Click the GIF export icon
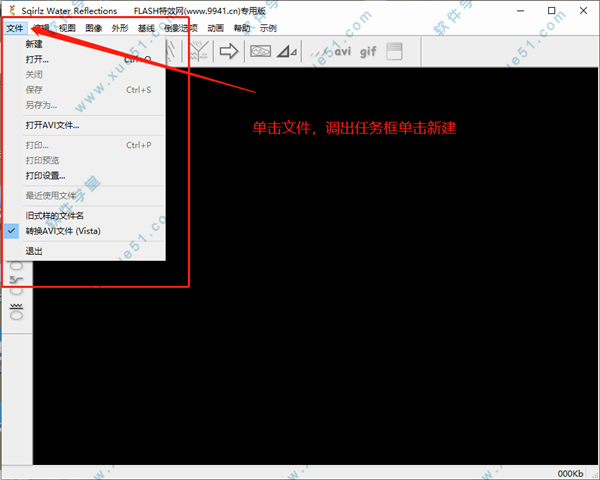The image size is (600, 480). 369,51
